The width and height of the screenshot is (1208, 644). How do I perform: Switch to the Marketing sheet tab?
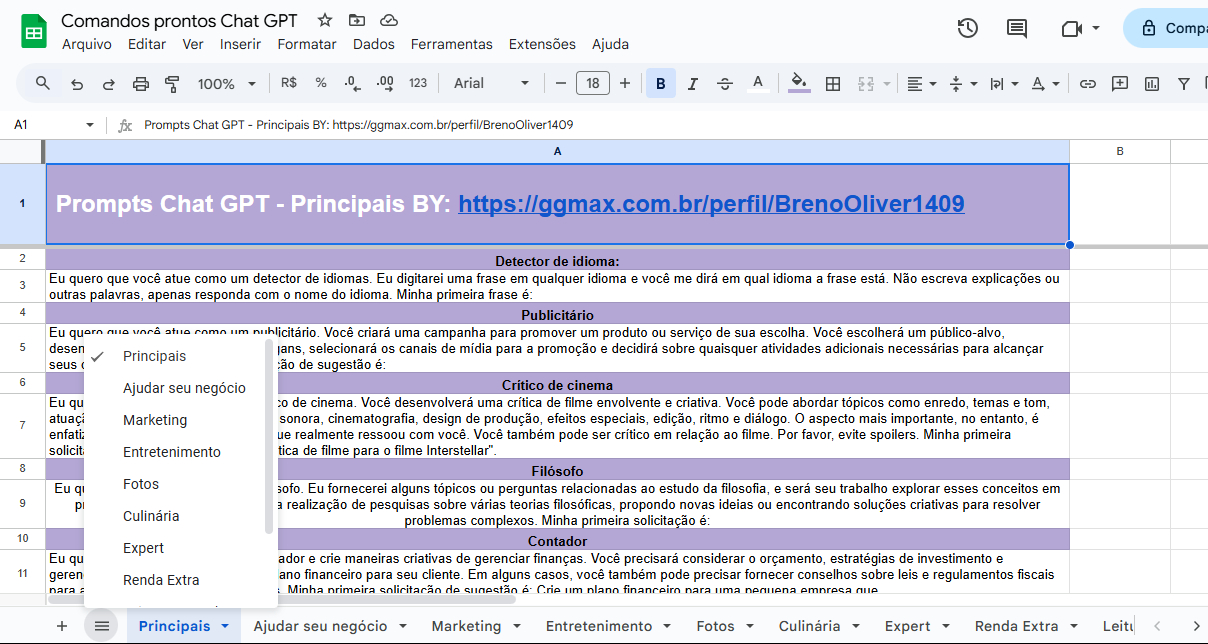pyautogui.click(x=476, y=626)
